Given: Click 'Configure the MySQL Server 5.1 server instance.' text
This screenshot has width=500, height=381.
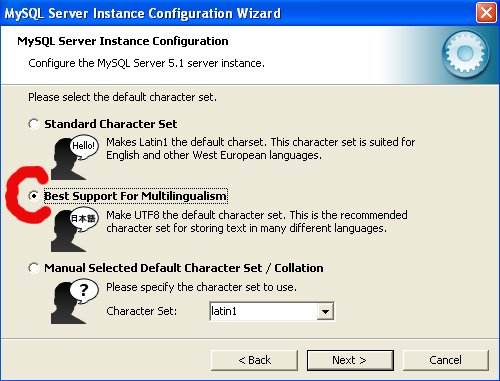Looking at the screenshot, I should (x=146, y=63).
